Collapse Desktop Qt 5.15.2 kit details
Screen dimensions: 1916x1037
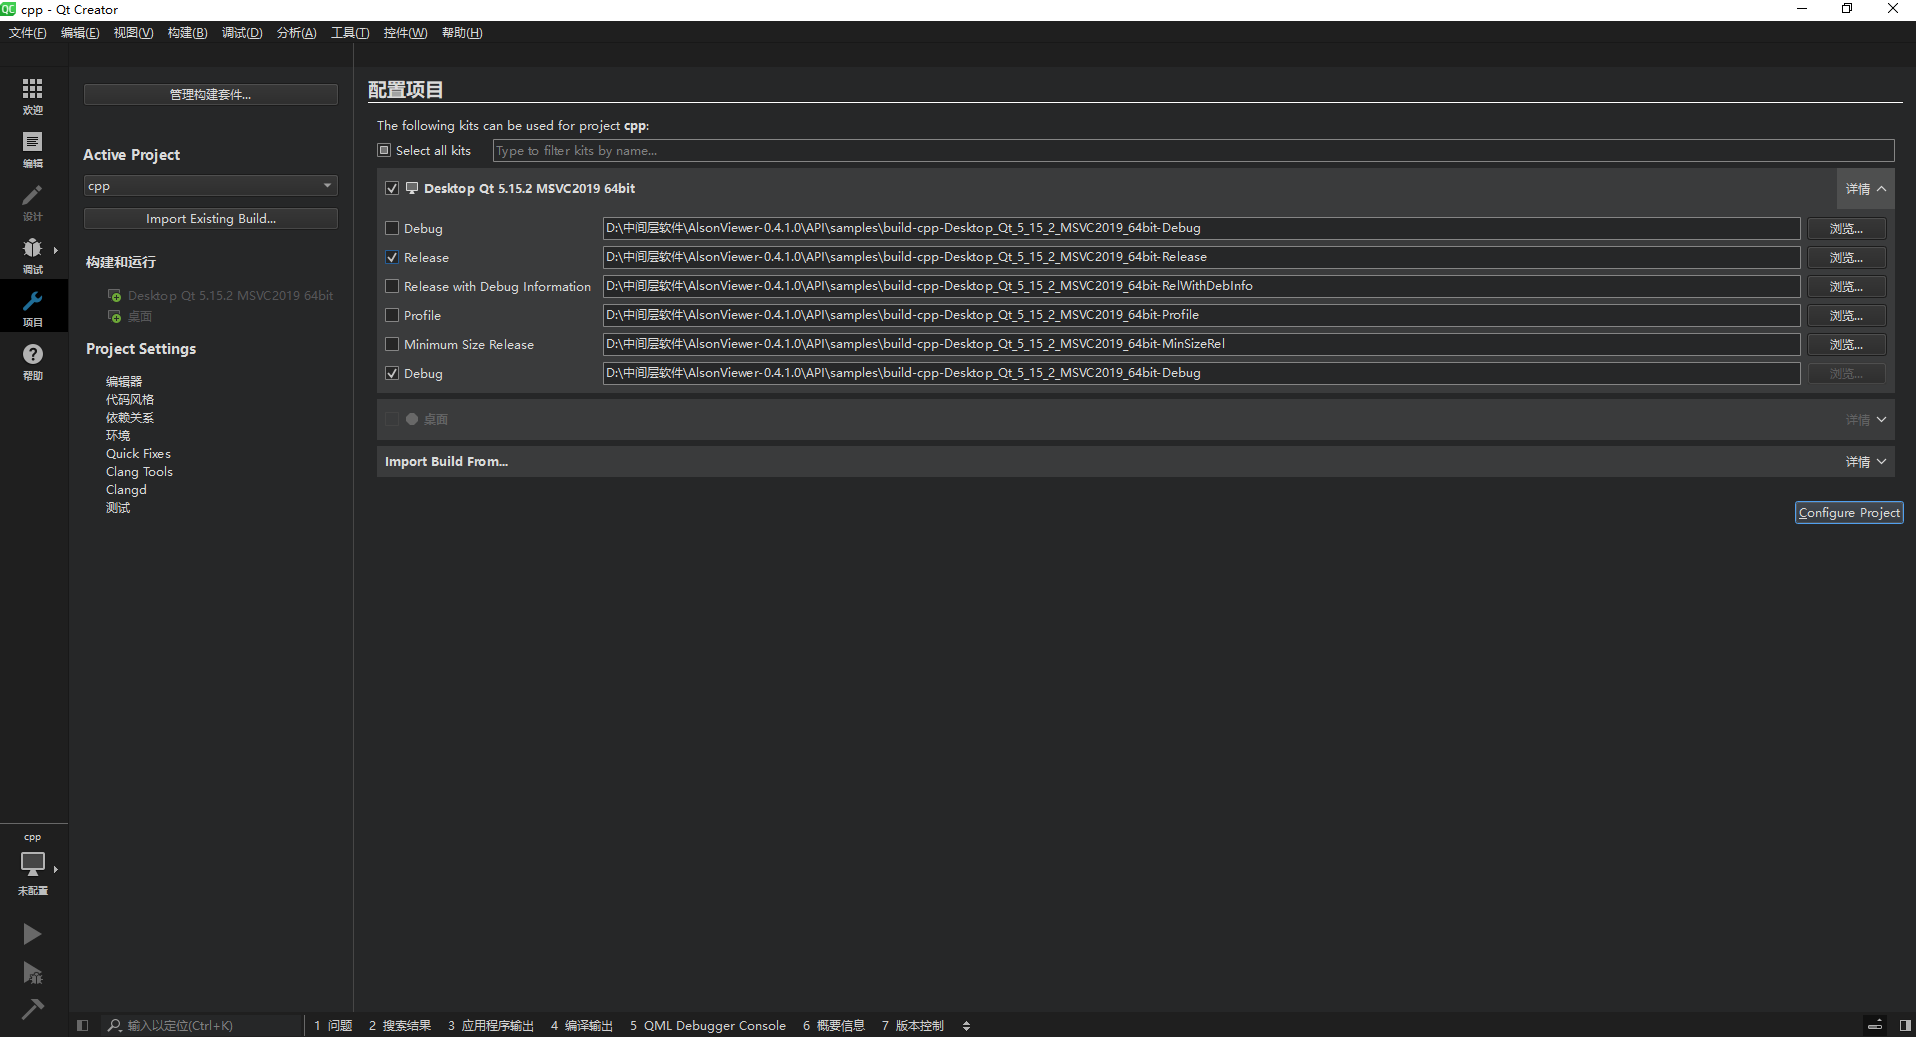[x=1865, y=189]
